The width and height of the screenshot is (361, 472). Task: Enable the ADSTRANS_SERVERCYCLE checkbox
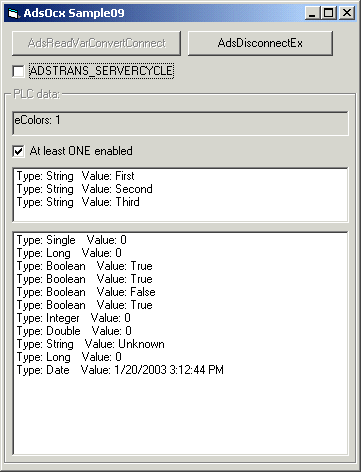pyautogui.click(x=18, y=71)
